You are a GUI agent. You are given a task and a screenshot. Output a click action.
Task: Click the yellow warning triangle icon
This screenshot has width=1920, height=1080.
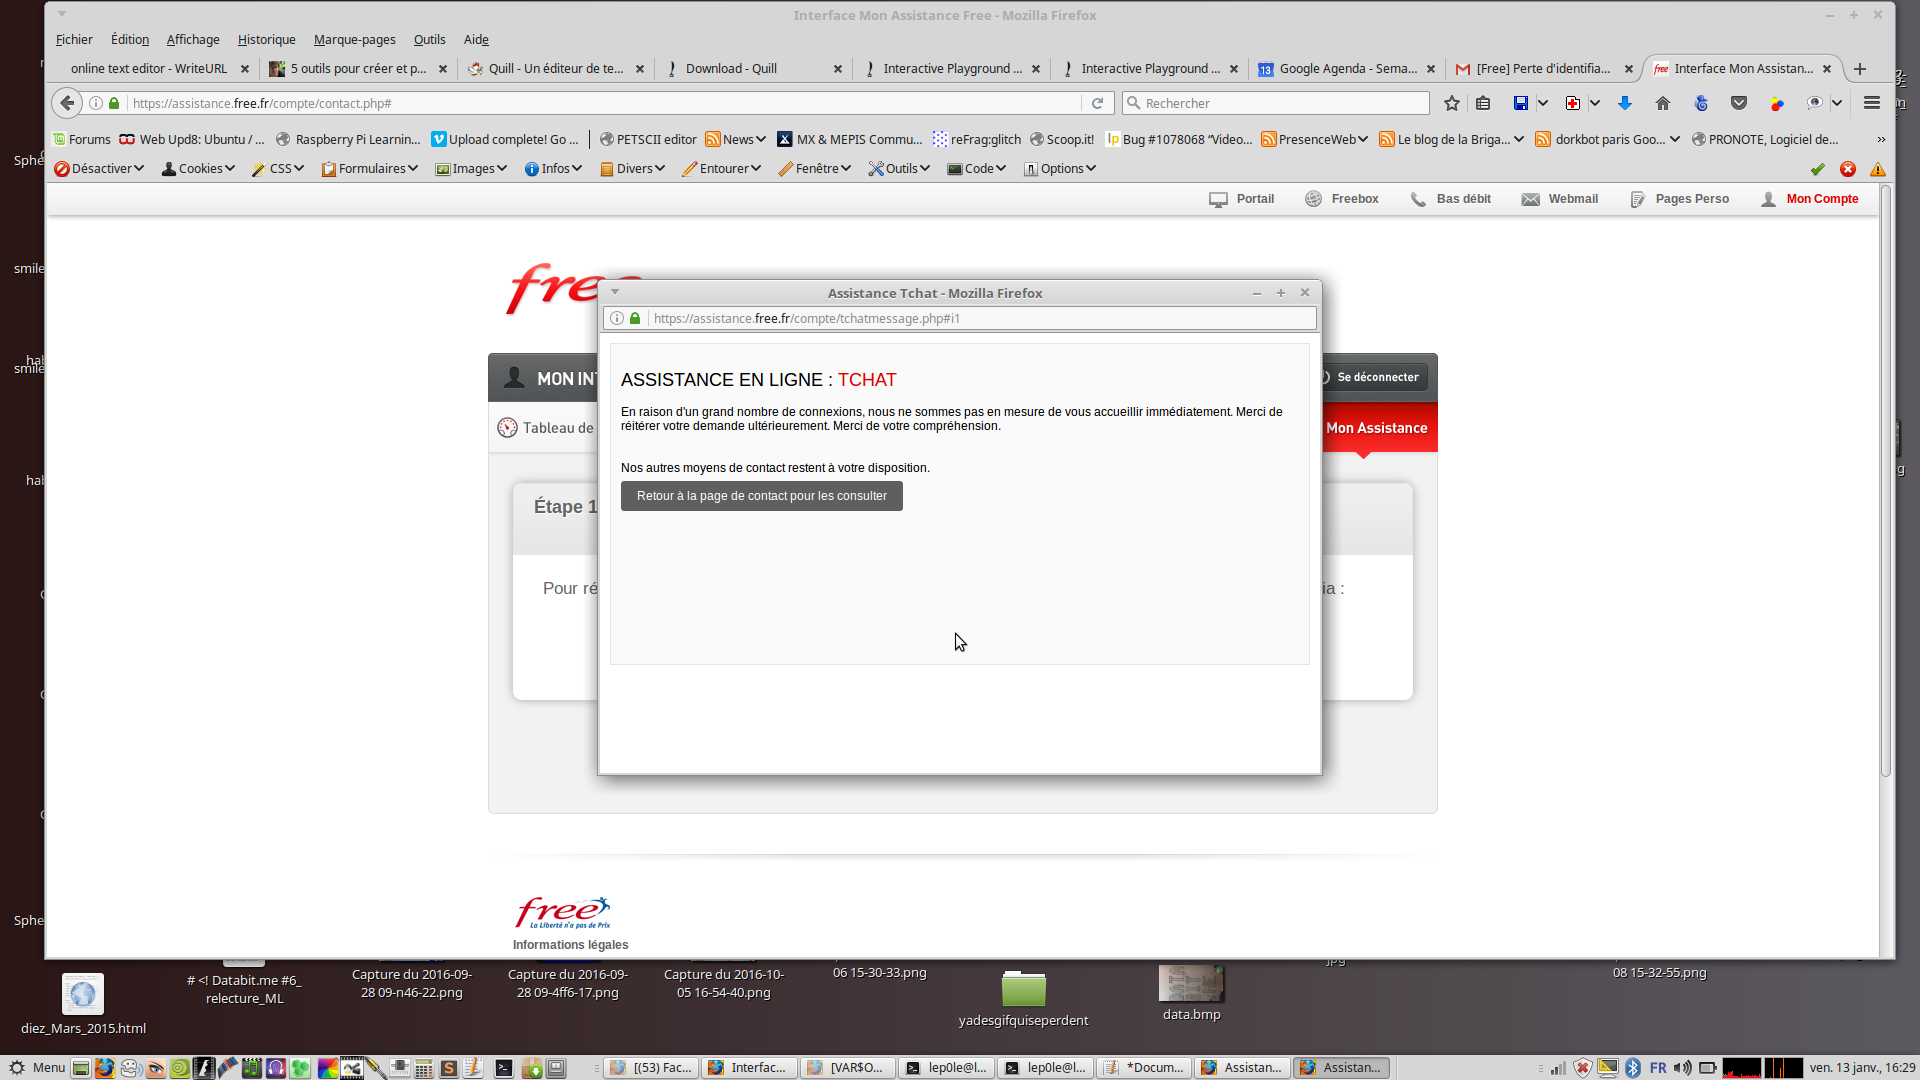tap(1878, 169)
